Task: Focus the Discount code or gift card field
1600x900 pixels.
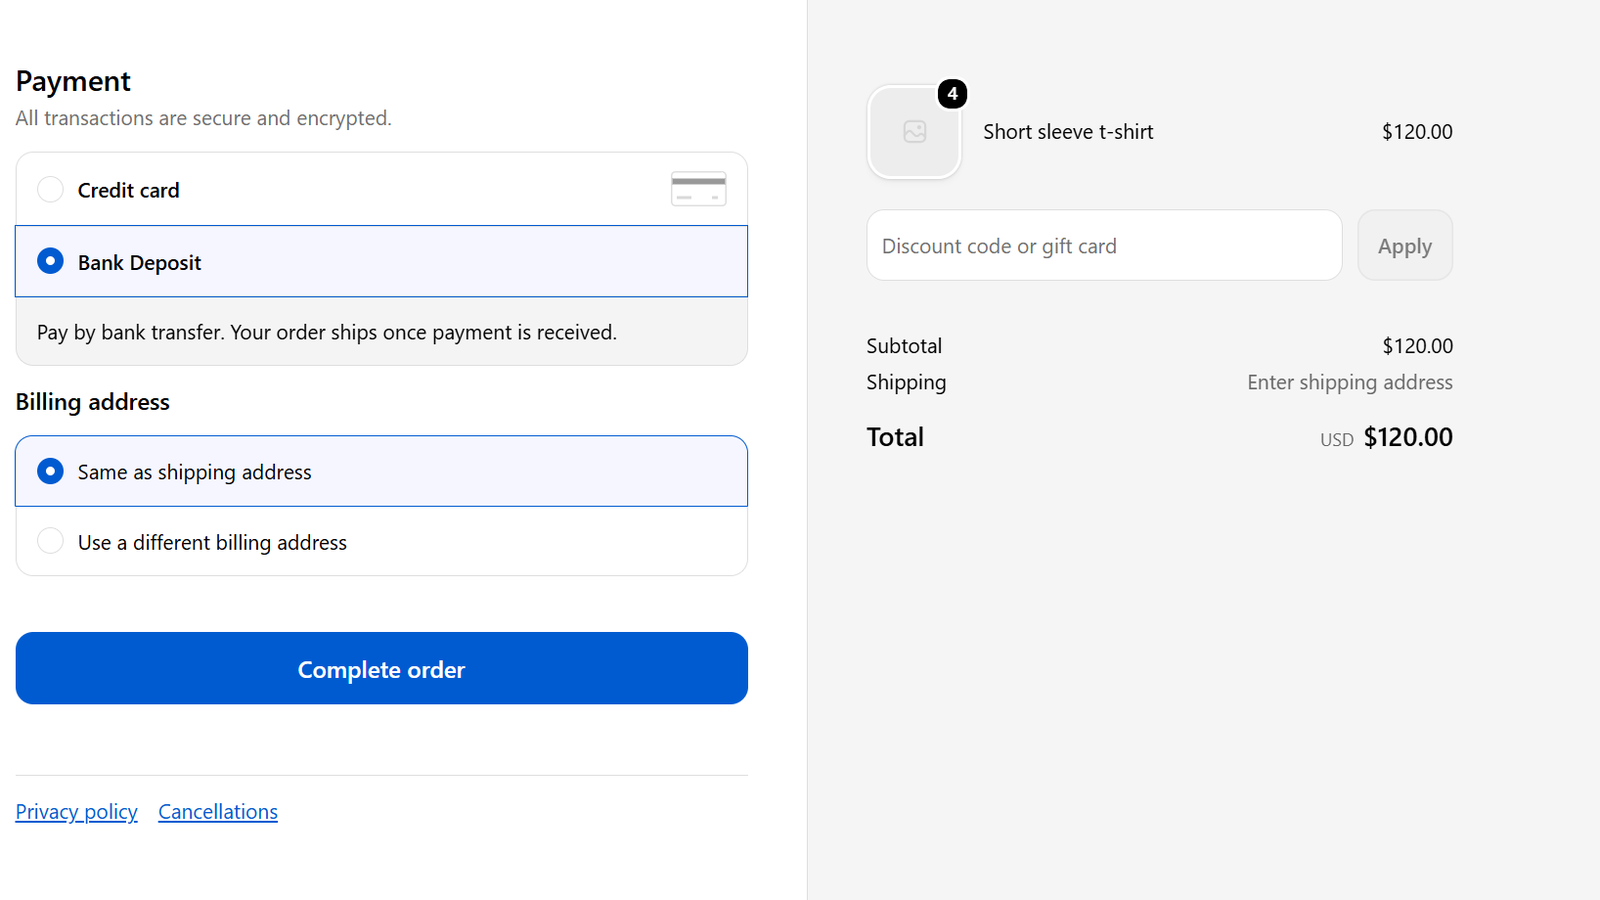Action: click(1104, 245)
